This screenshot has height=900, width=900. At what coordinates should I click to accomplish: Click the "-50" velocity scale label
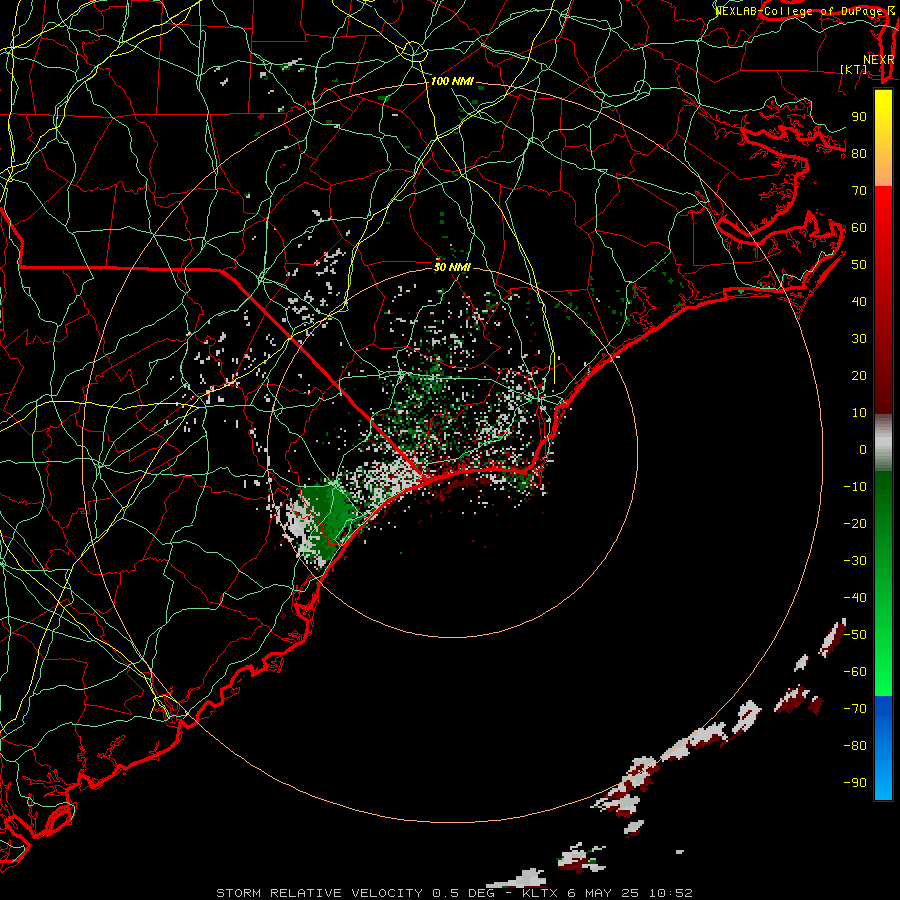coord(855,635)
